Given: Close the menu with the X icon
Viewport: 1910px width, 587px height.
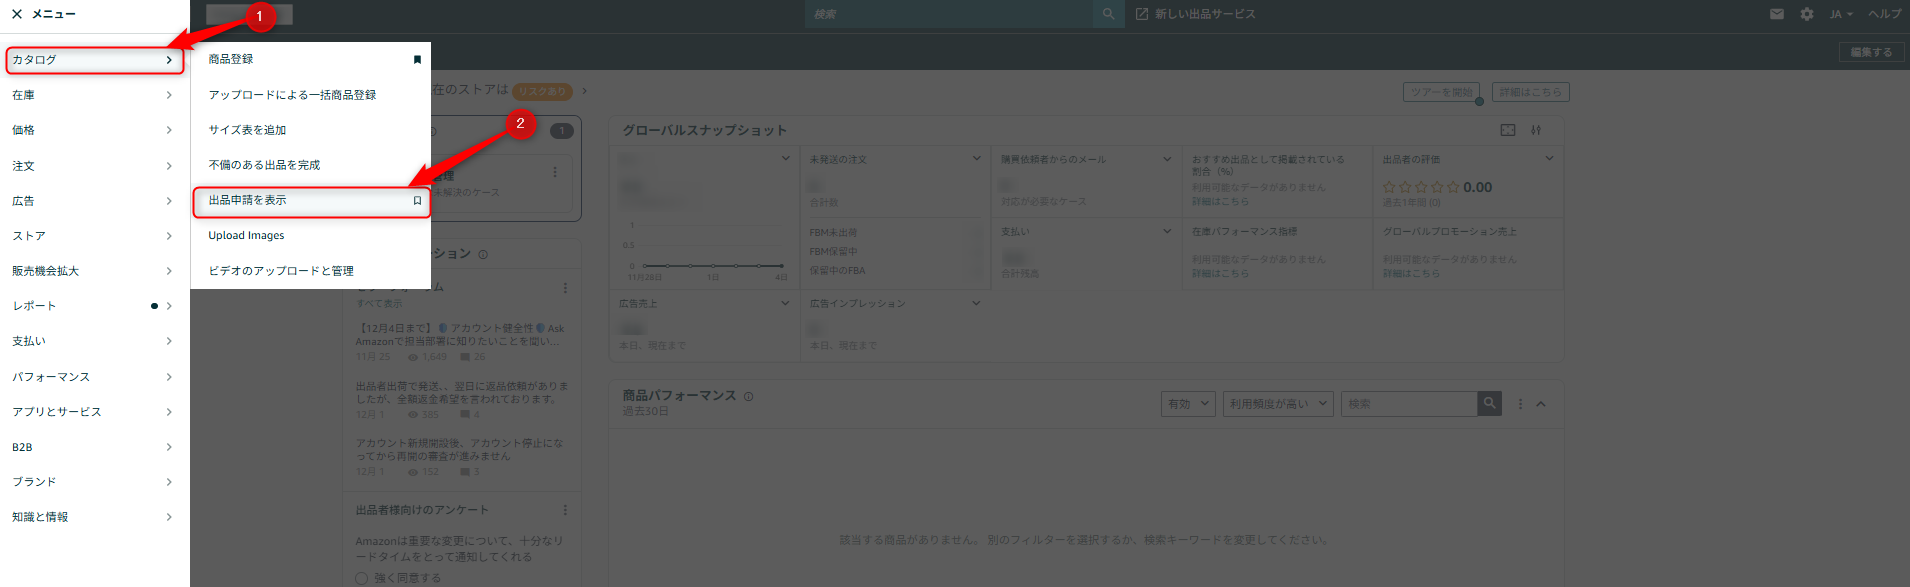Looking at the screenshot, I should point(17,14).
